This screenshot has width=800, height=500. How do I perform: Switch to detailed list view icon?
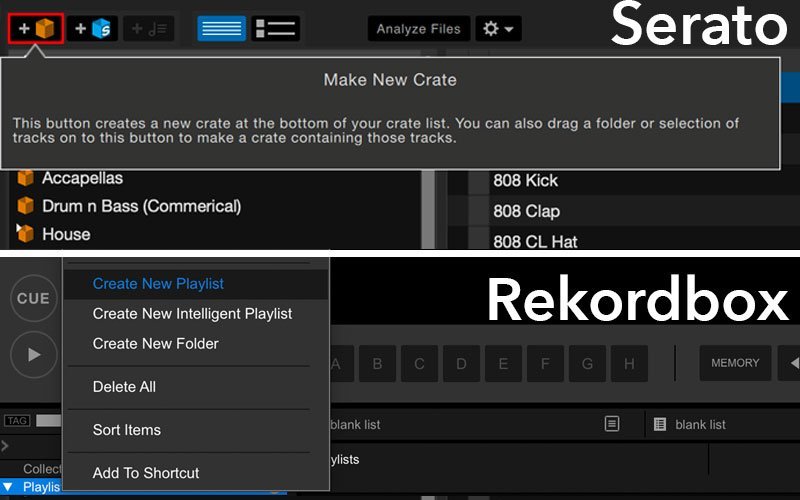[276, 29]
